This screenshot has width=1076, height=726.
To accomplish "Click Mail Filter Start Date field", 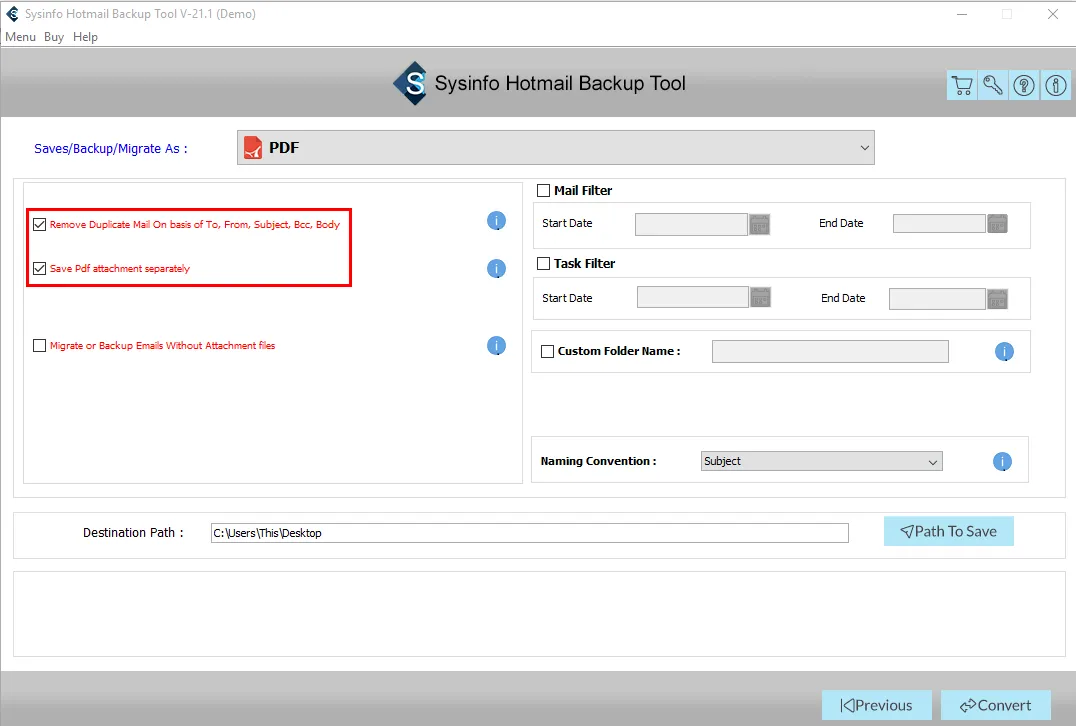I will pos(691,224).
